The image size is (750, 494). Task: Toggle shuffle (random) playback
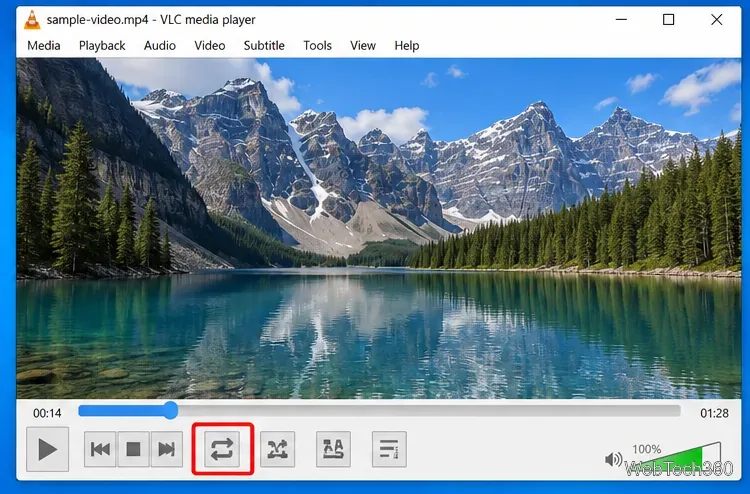(x=277, y=449)
